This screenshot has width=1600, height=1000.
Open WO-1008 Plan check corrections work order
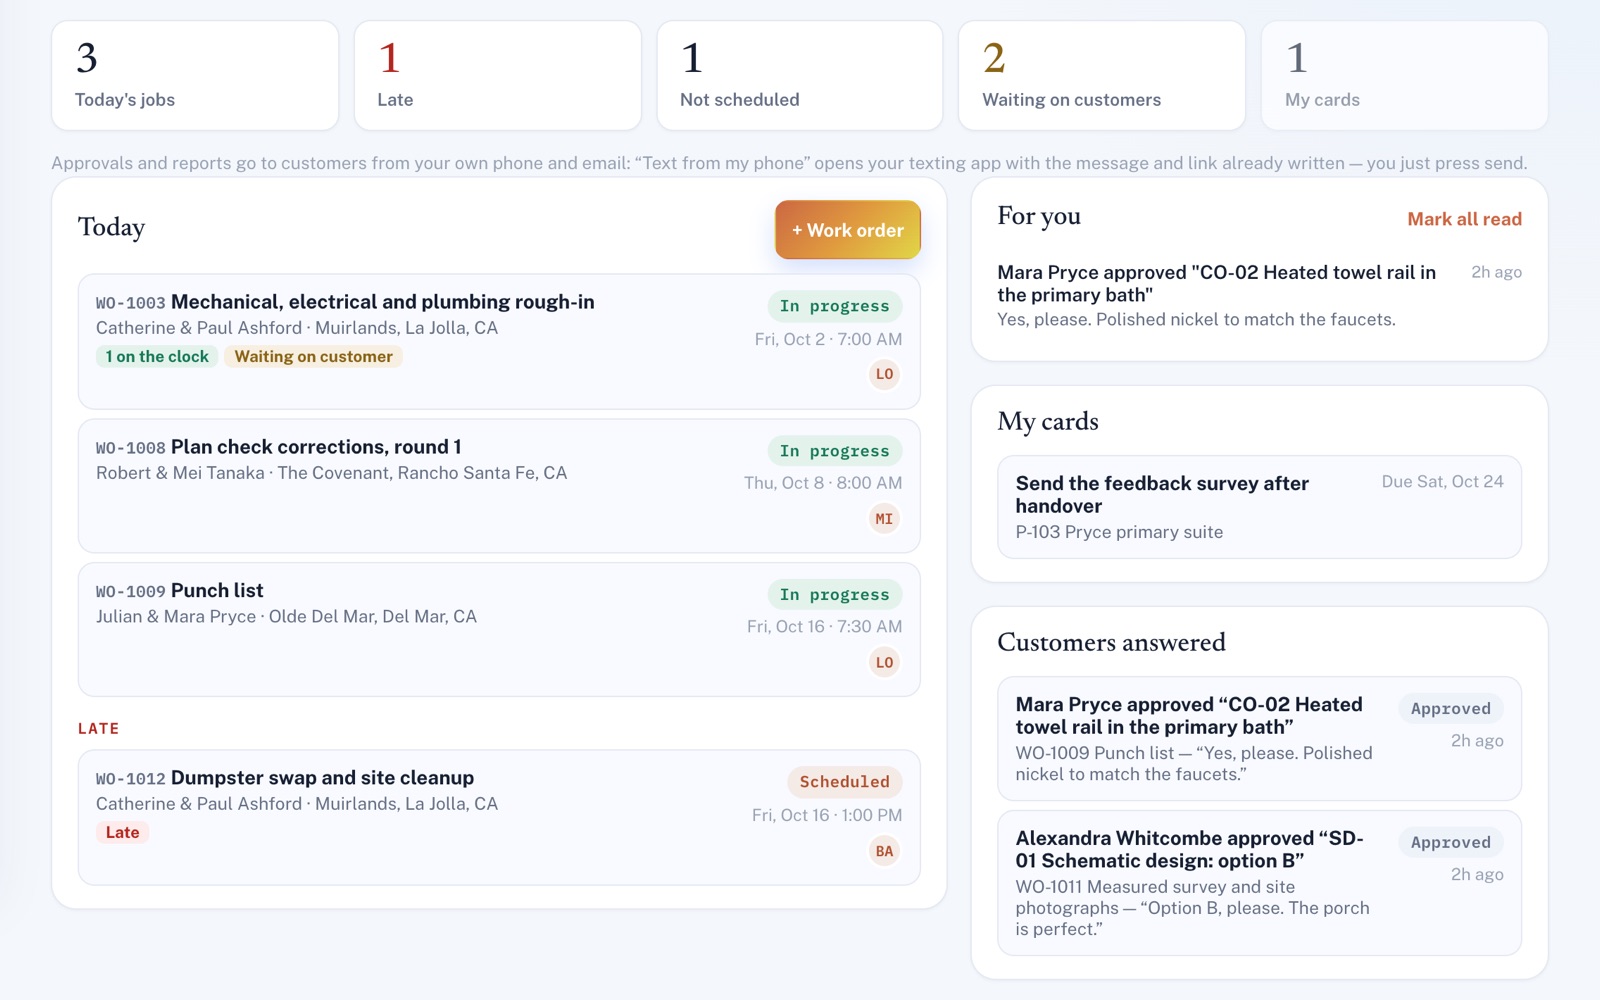499,486
